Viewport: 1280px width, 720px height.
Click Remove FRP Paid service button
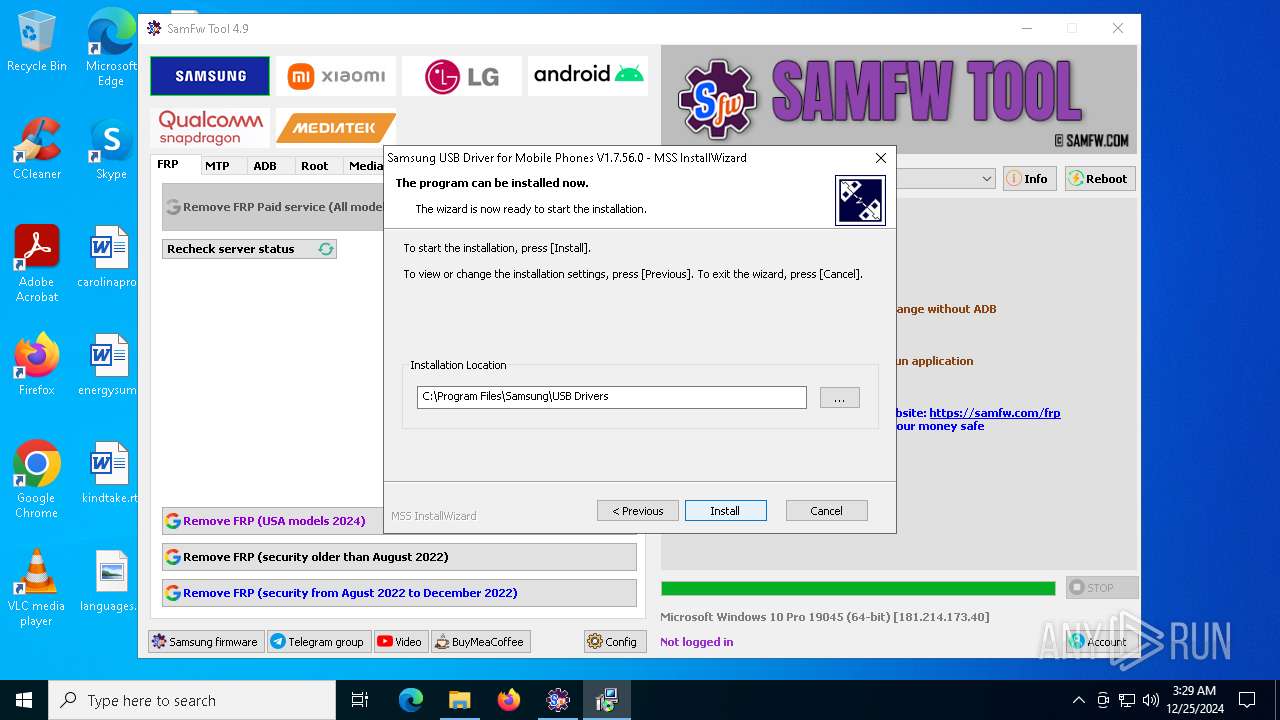pyautogui.click(x=273, y=207)
